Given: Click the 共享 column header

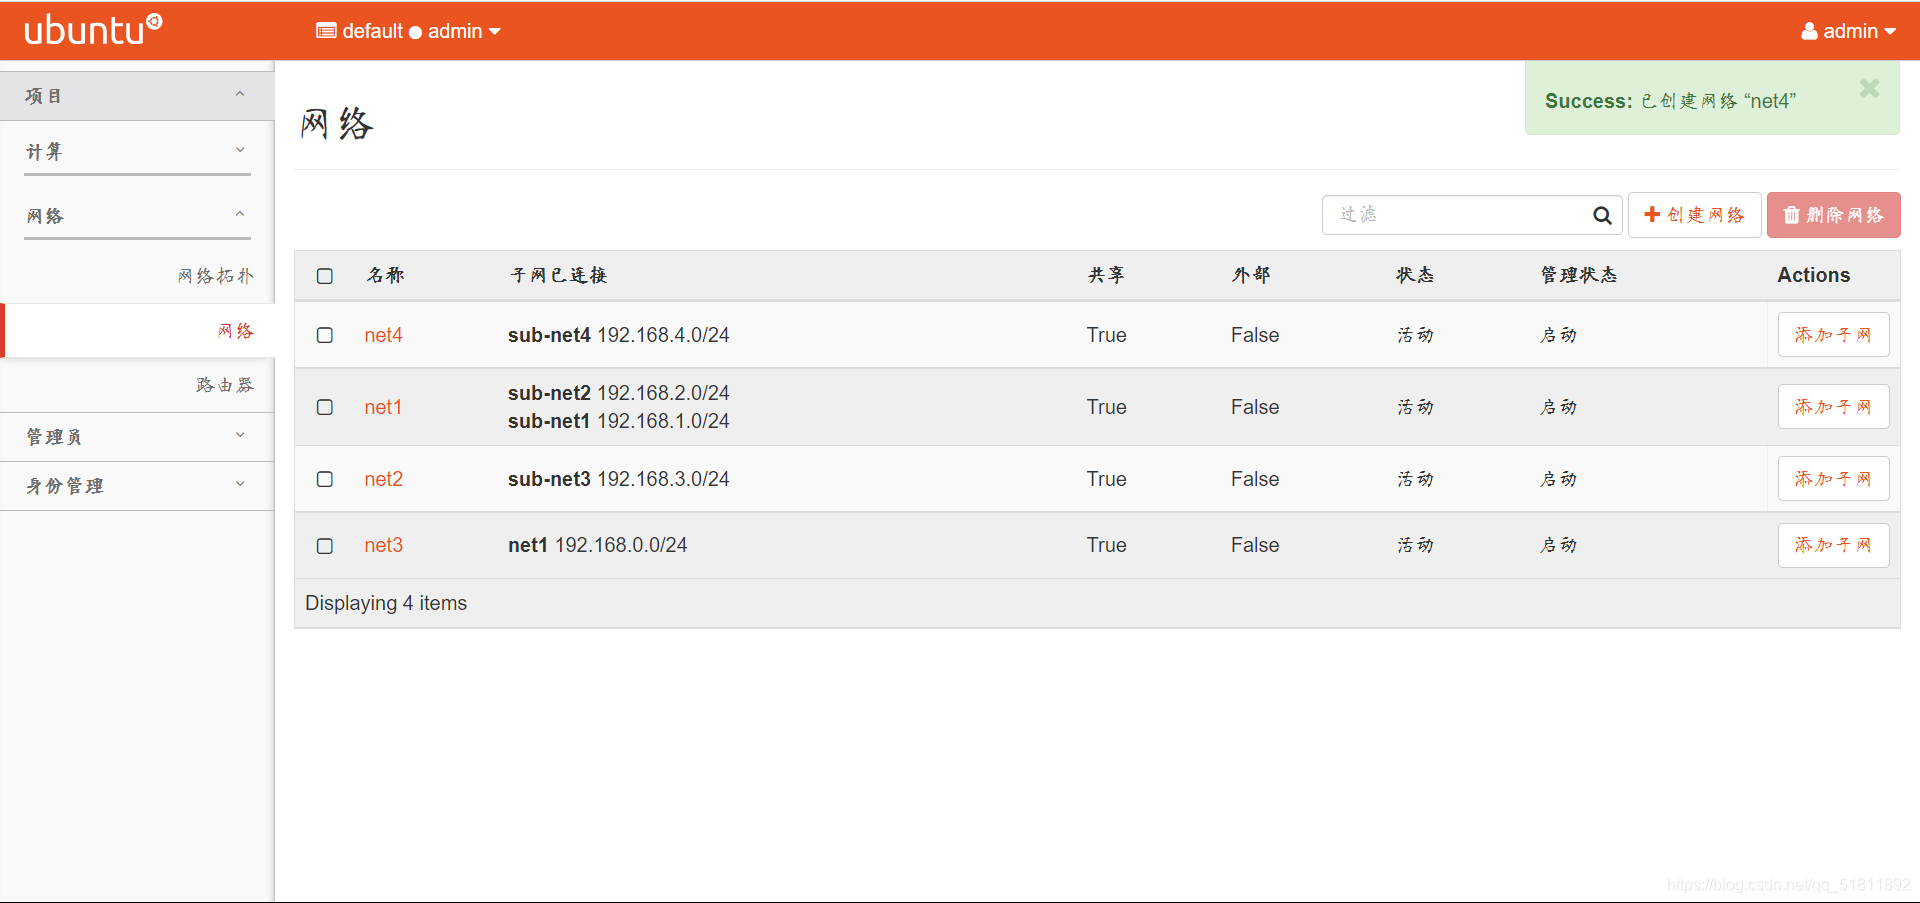Looking at the screenshot, I should tap(1107, 275).
